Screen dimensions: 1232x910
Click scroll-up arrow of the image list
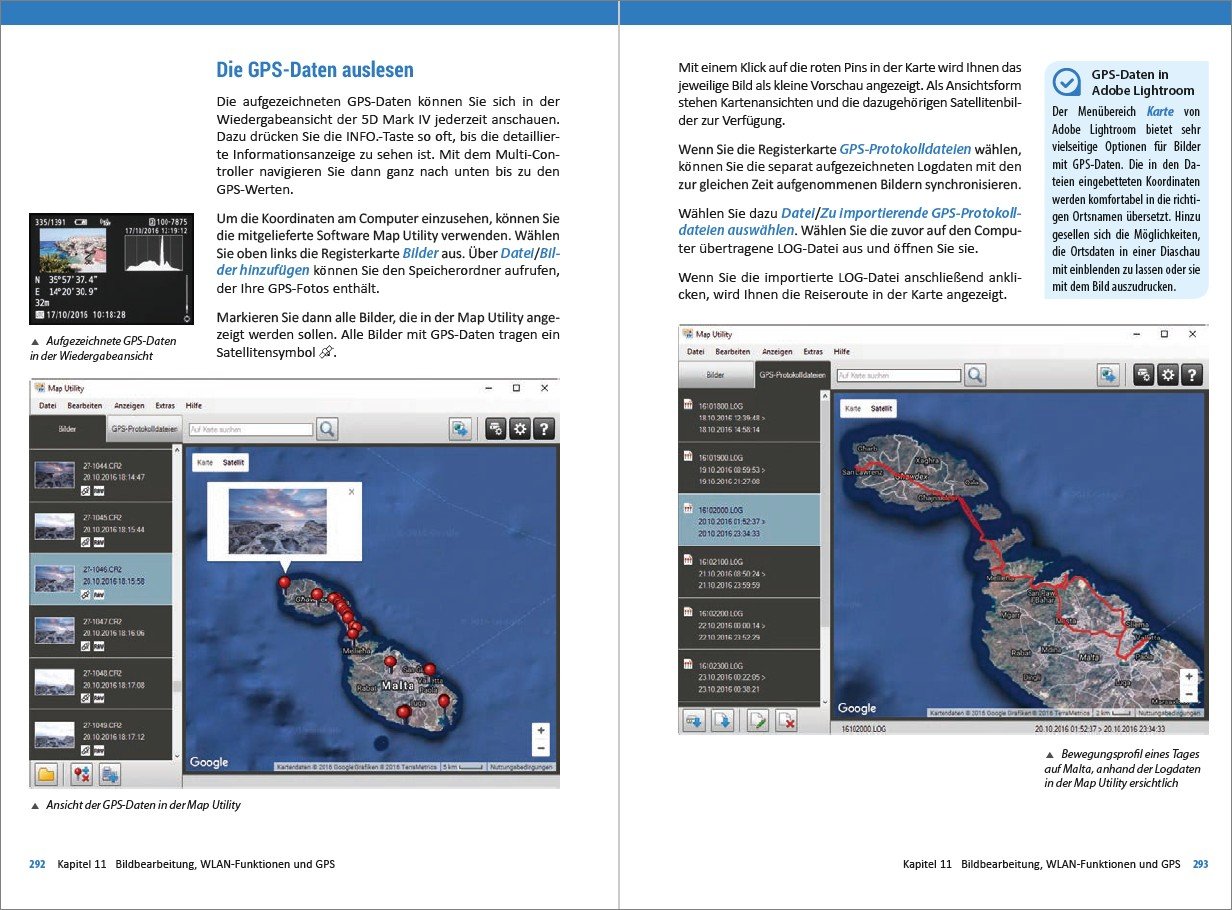point(177,451)
